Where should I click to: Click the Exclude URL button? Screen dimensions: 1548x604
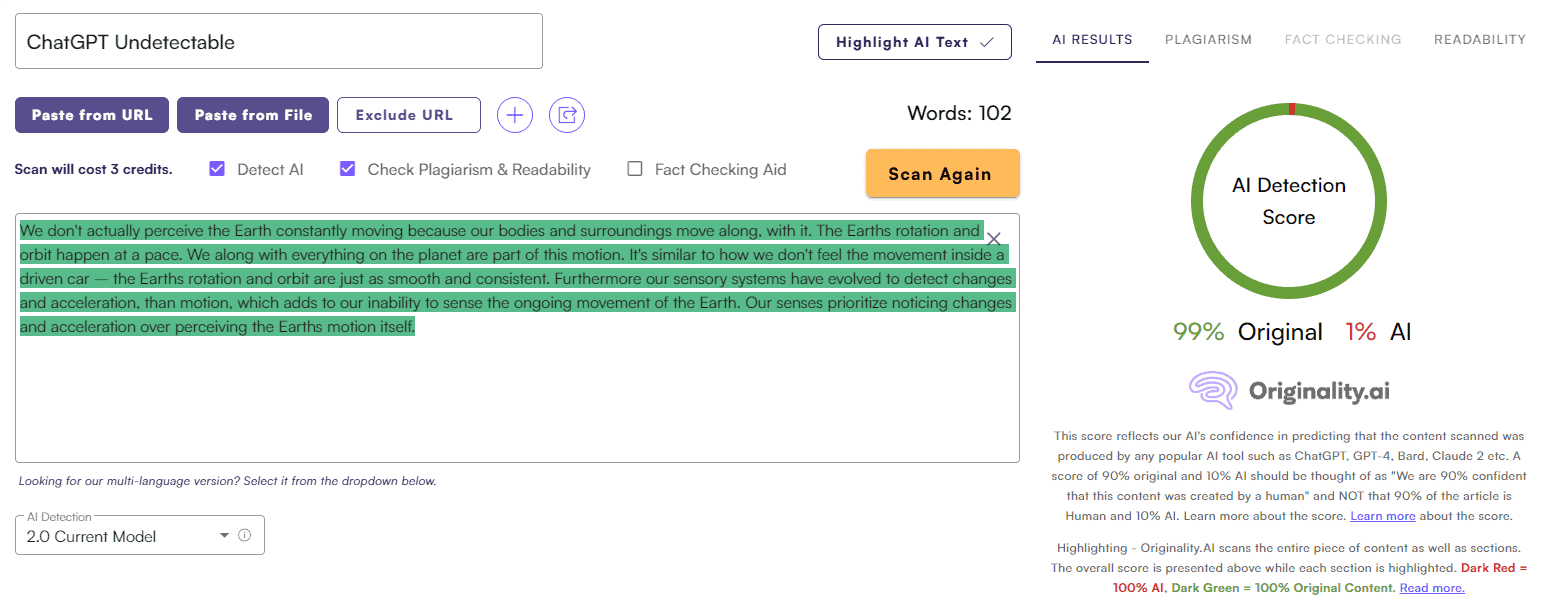(x=409, y=115)
